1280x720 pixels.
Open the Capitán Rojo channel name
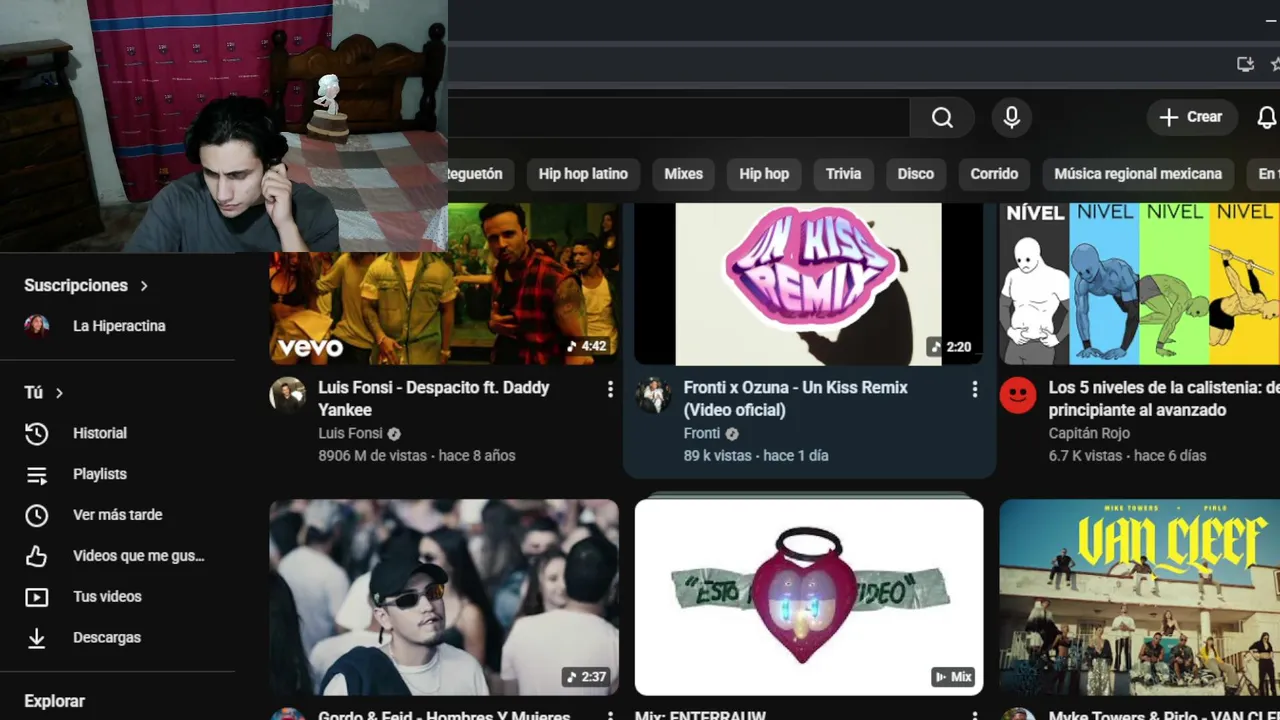pyautogui.click(x=1089, y=433)
